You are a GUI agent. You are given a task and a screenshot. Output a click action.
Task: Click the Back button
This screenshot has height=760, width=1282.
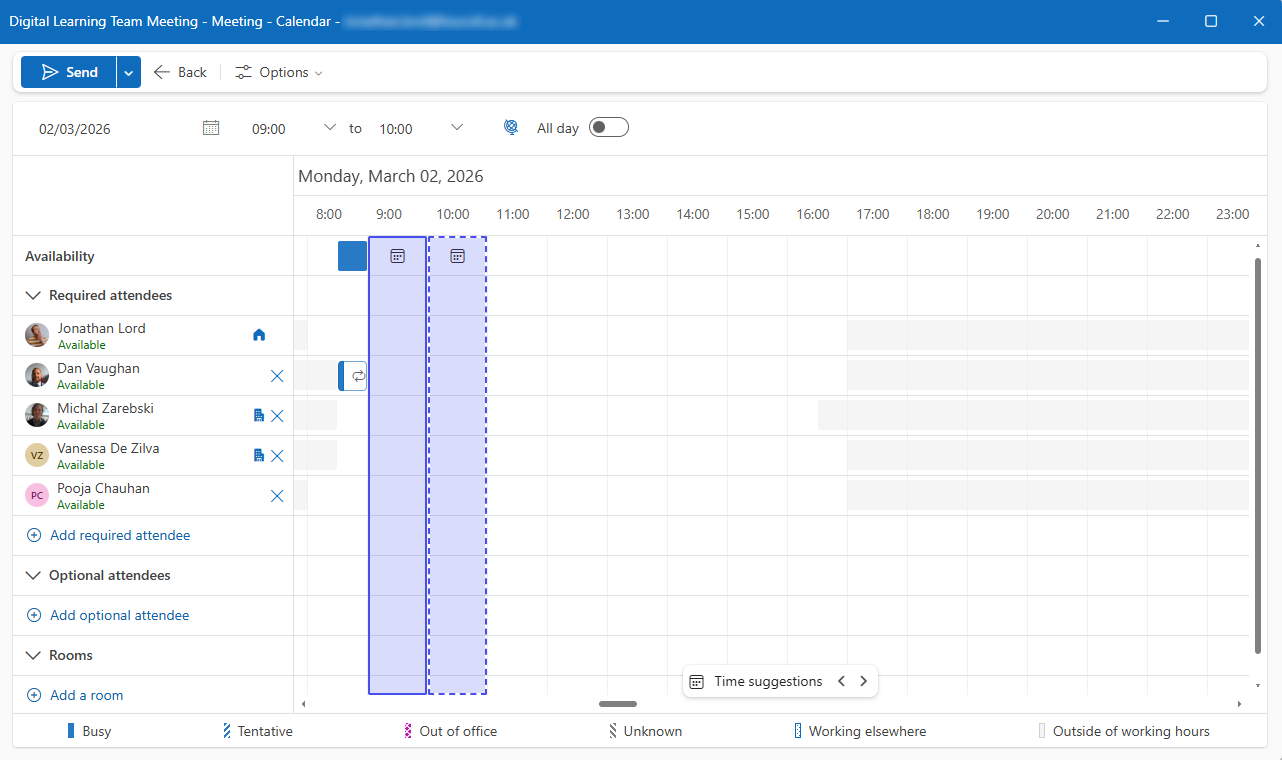coord(180,72)
